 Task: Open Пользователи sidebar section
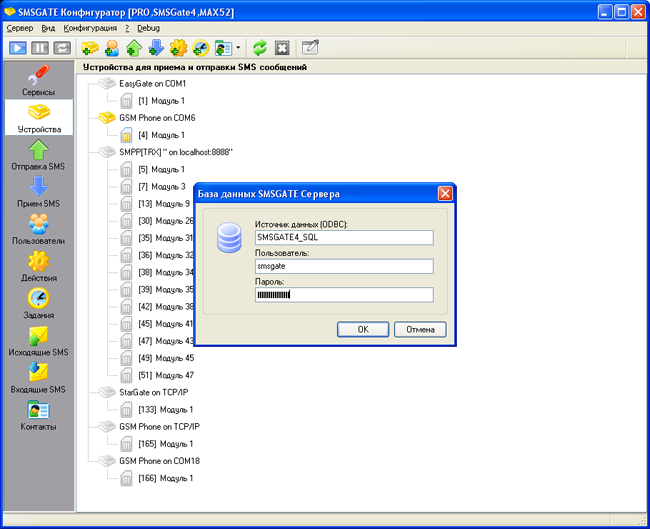point(39,229)
